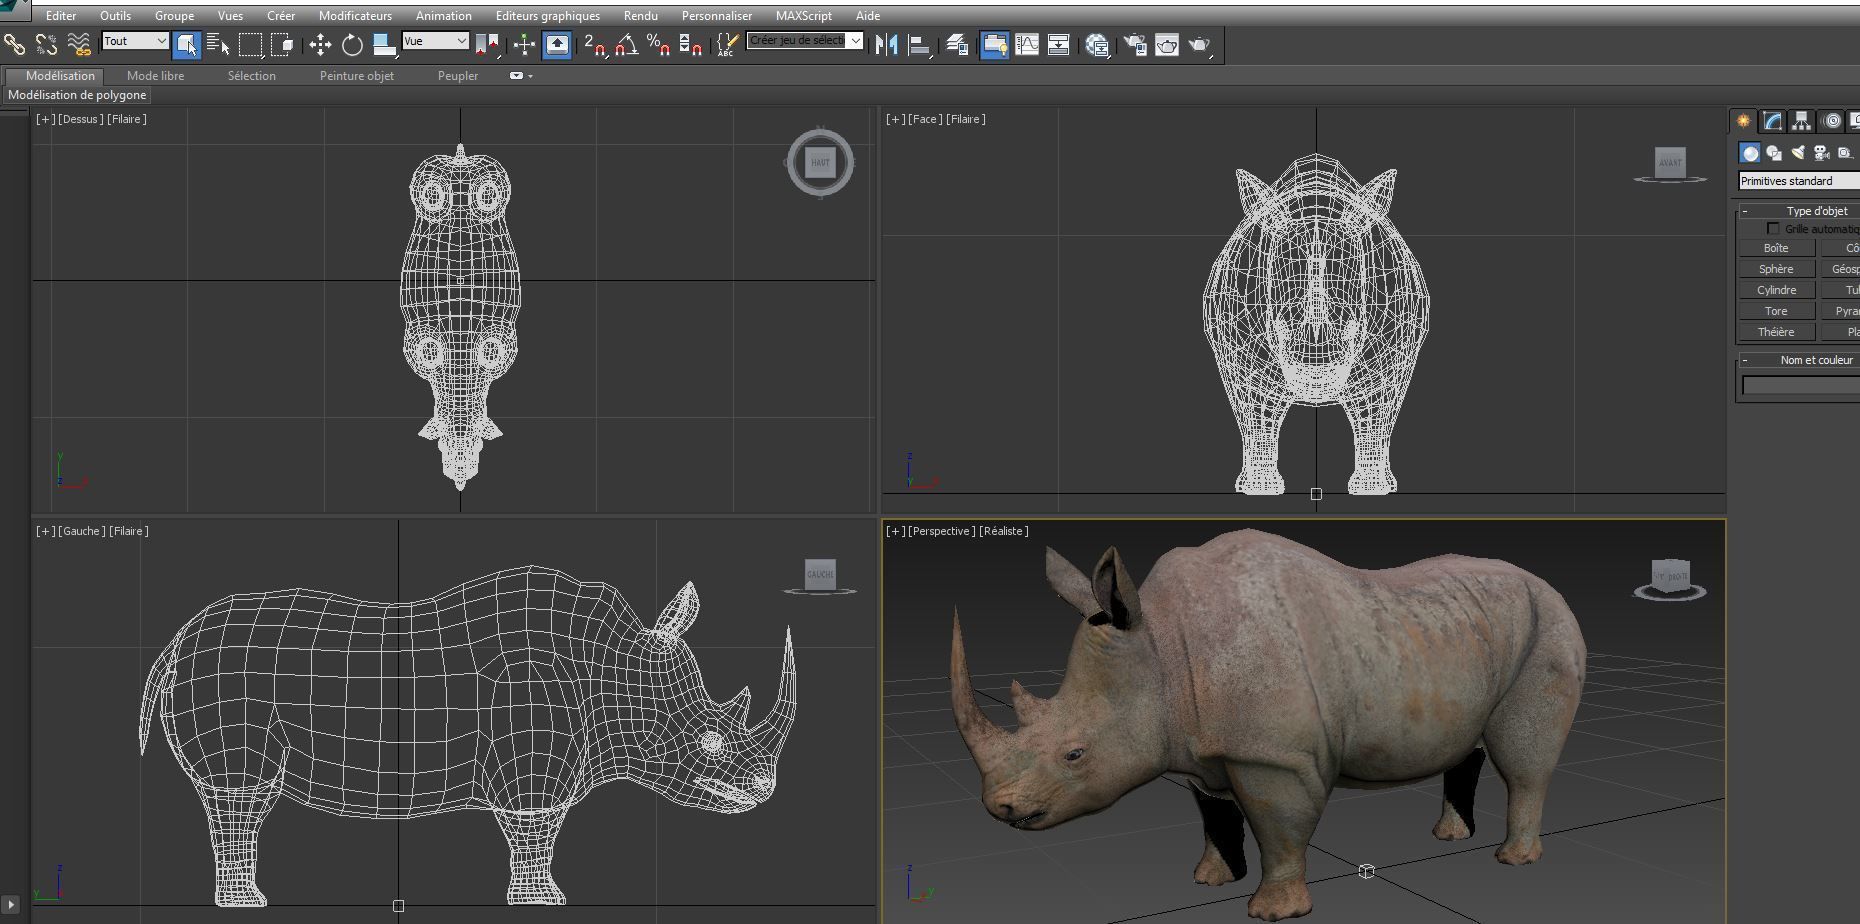
Task: Collapse the Nom et couleur rollout
Action: pyautogui.click(x=1745, y=360)
